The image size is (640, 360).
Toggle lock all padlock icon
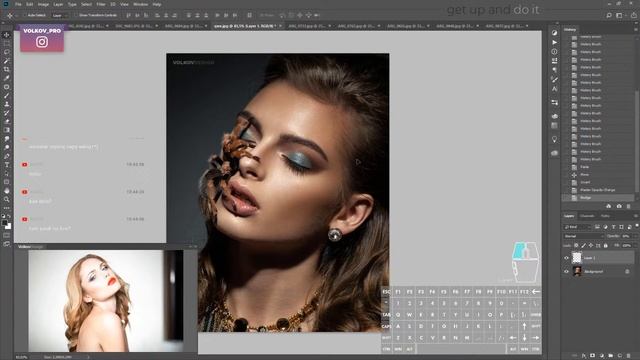[606, 245]
